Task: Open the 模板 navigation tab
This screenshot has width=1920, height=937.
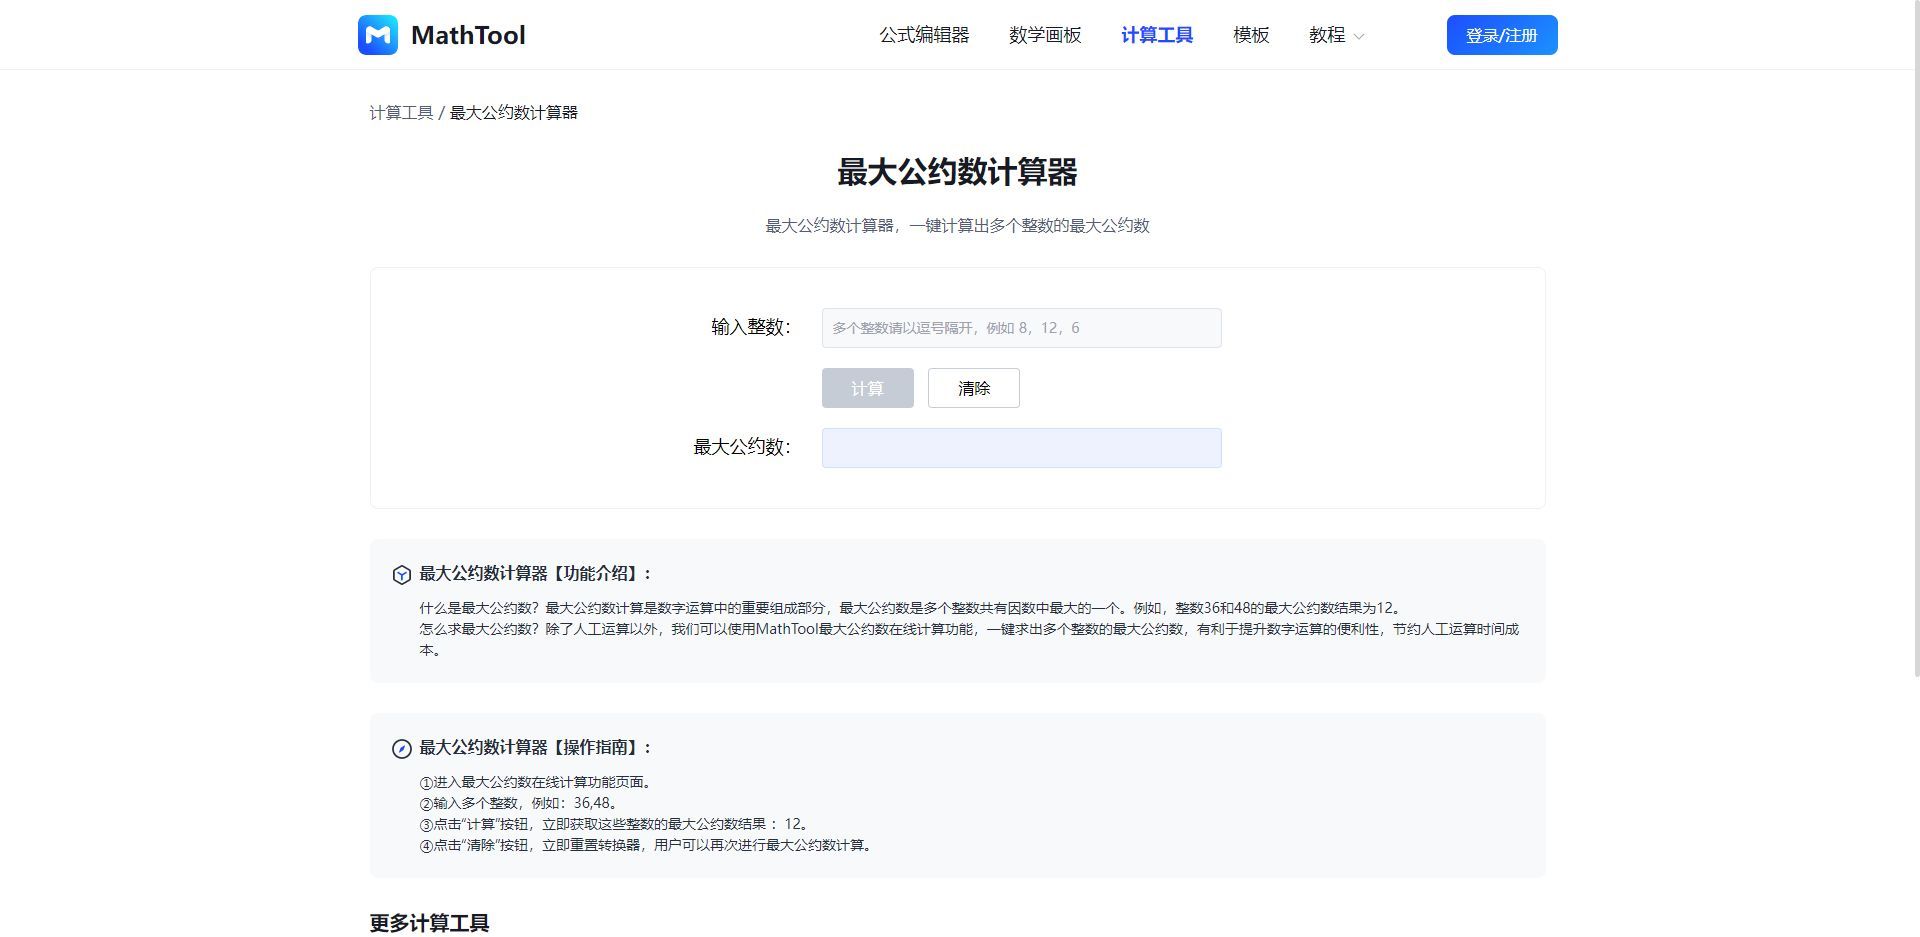Action: [1250, 35]
